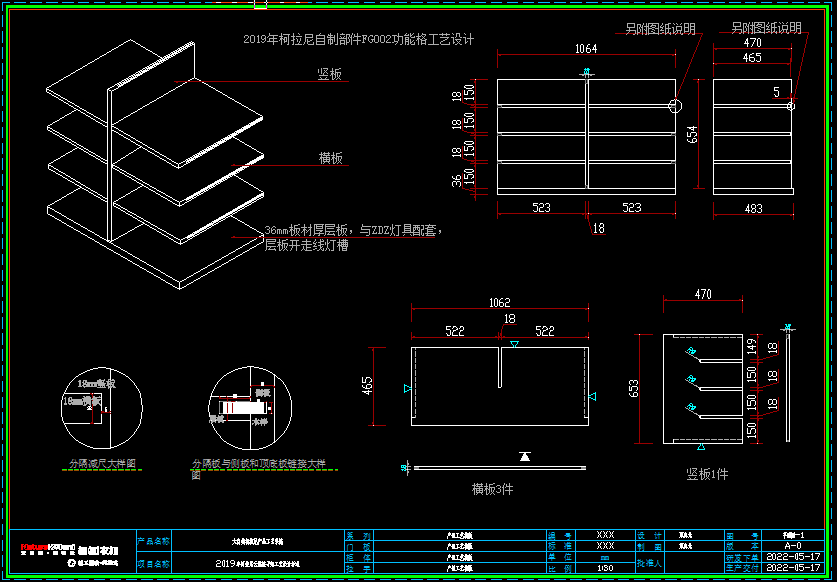
Task: Click the 竖板1件 caption
Action: (707, 473)
